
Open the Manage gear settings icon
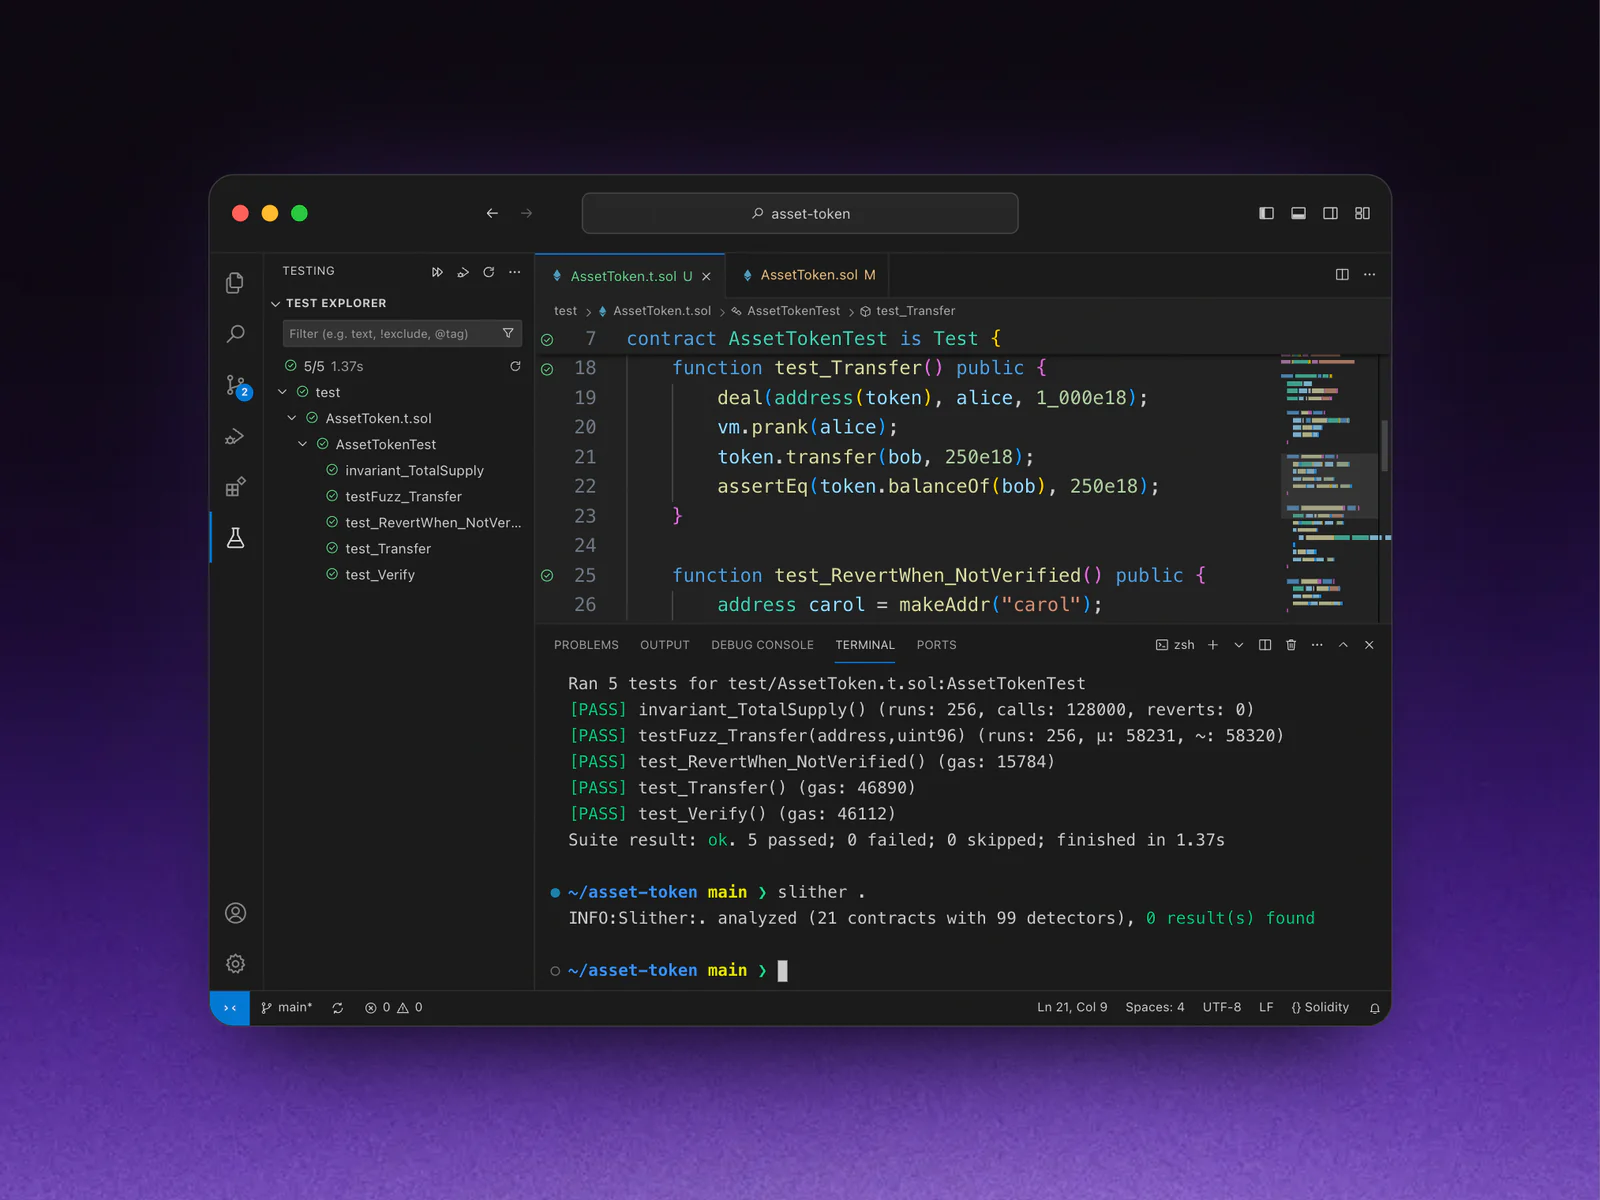point(235,964)
